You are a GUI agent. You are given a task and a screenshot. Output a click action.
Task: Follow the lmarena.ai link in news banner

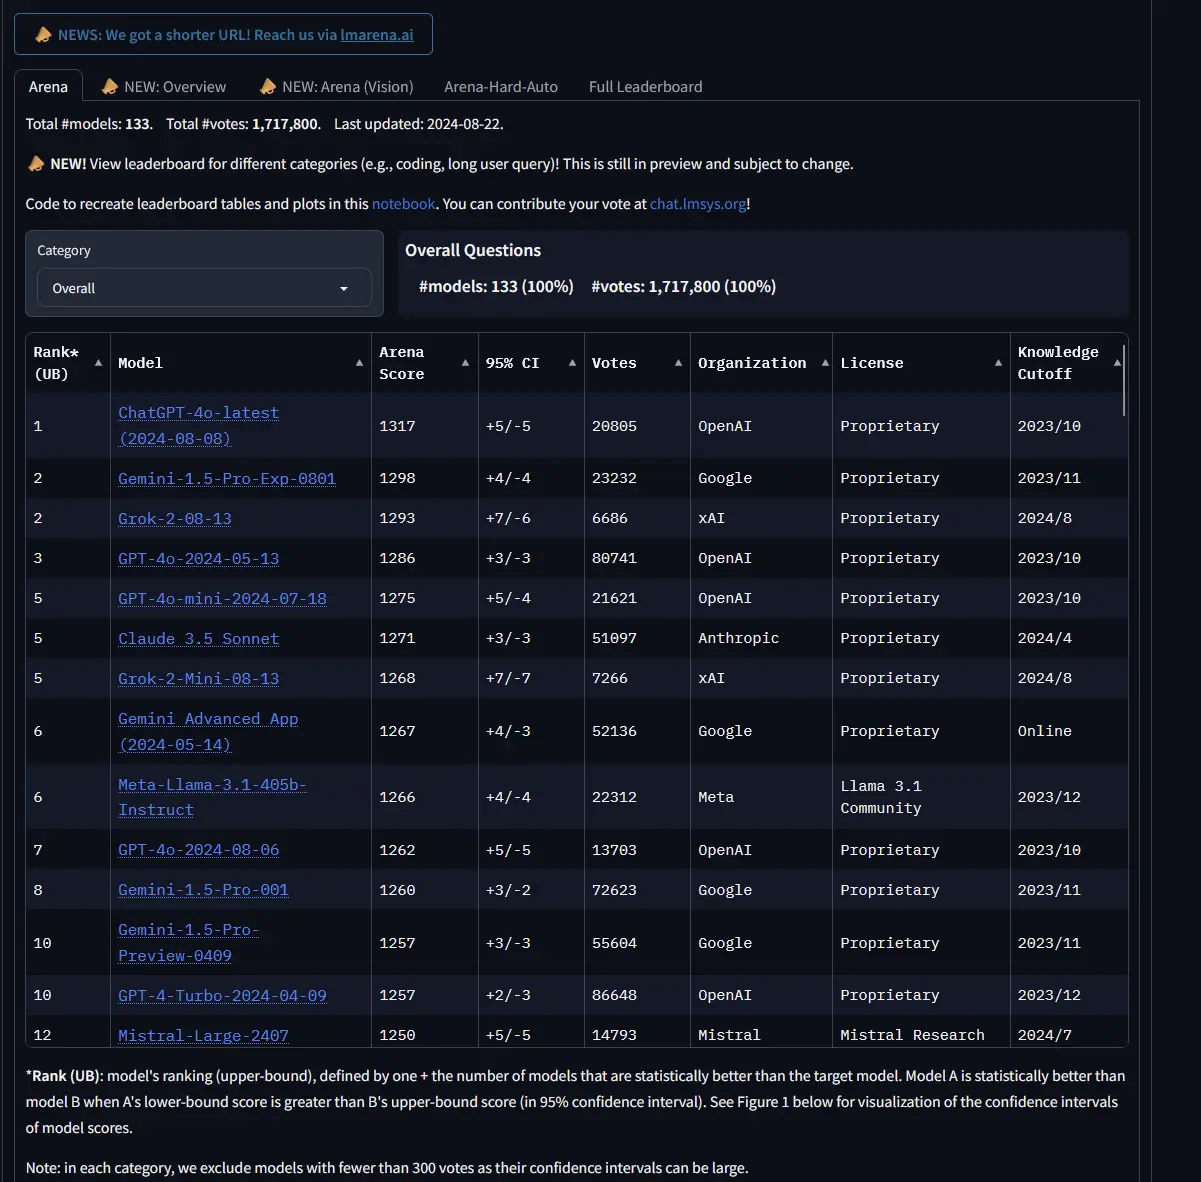click(x=377, y=35)
